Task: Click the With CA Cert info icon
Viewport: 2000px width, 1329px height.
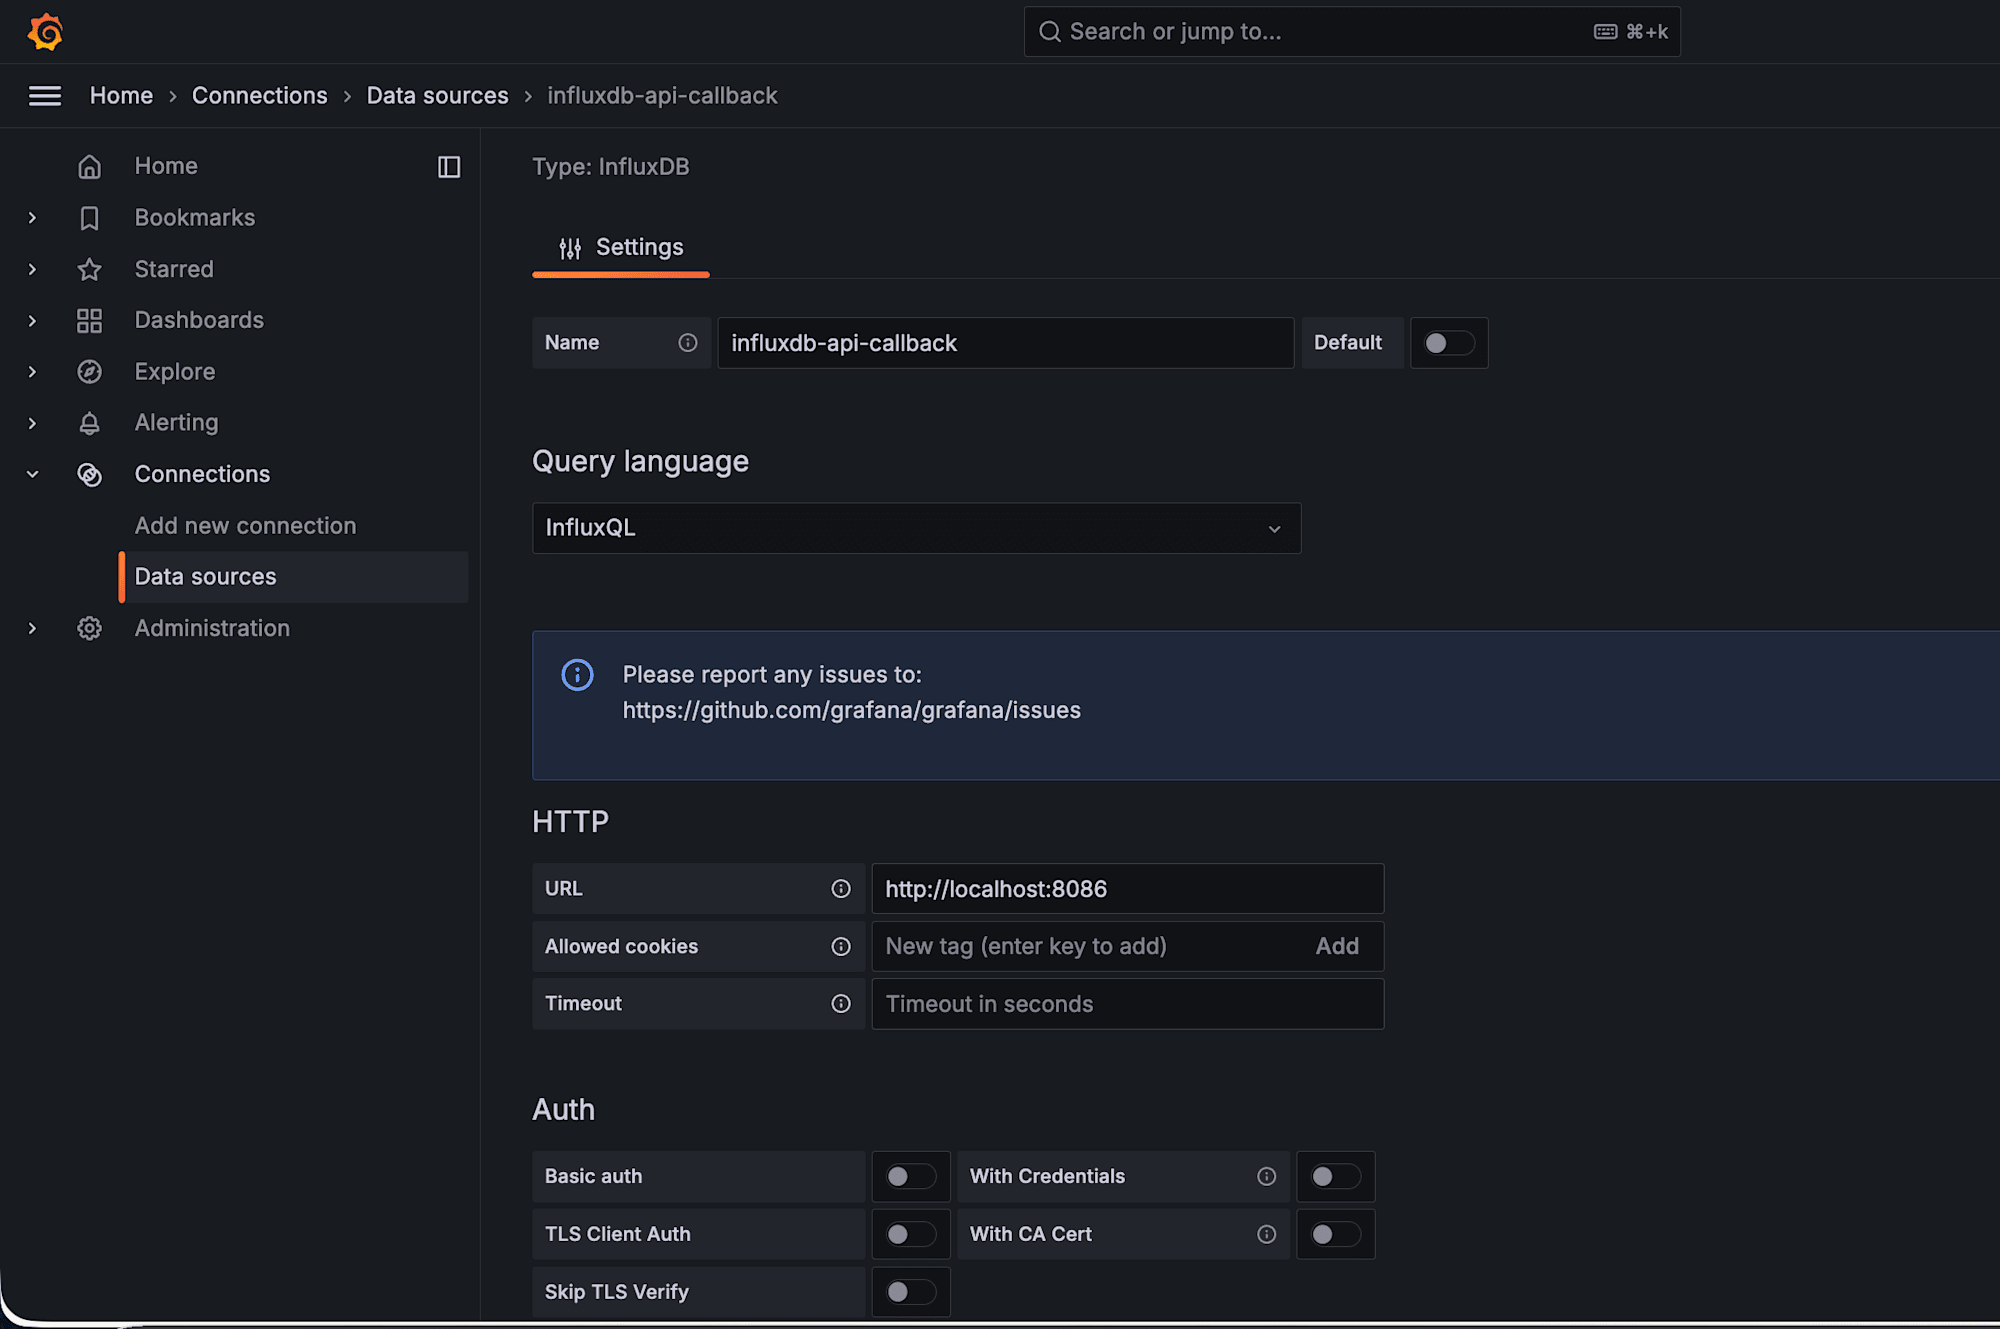Action: click(x=1266, y=1235)
